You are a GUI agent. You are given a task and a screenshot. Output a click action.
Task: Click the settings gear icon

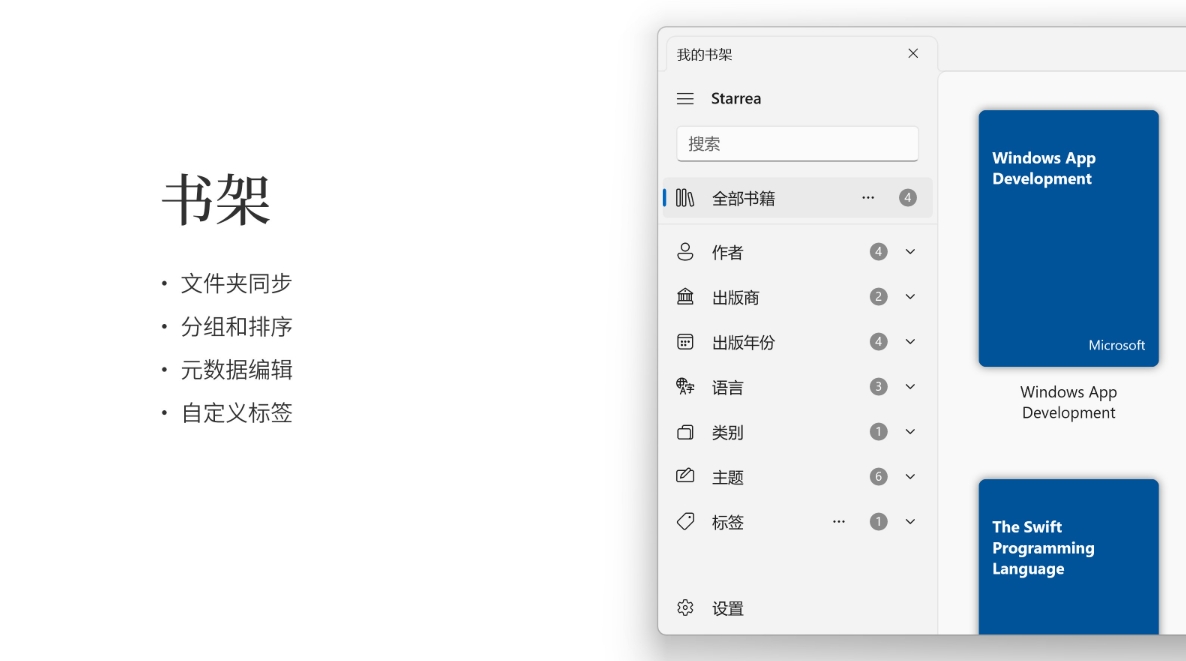[684, 607]
